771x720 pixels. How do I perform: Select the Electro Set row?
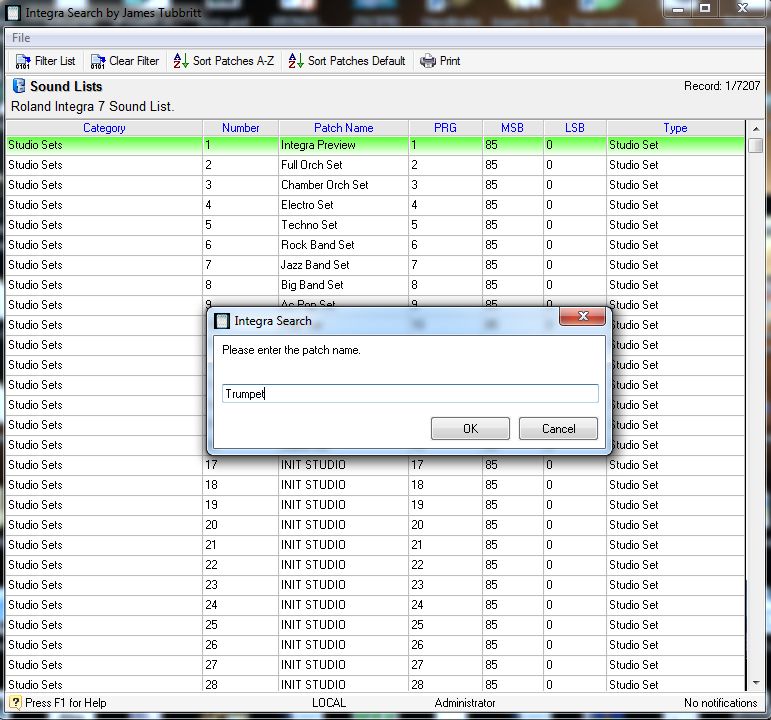pos(375,205)
